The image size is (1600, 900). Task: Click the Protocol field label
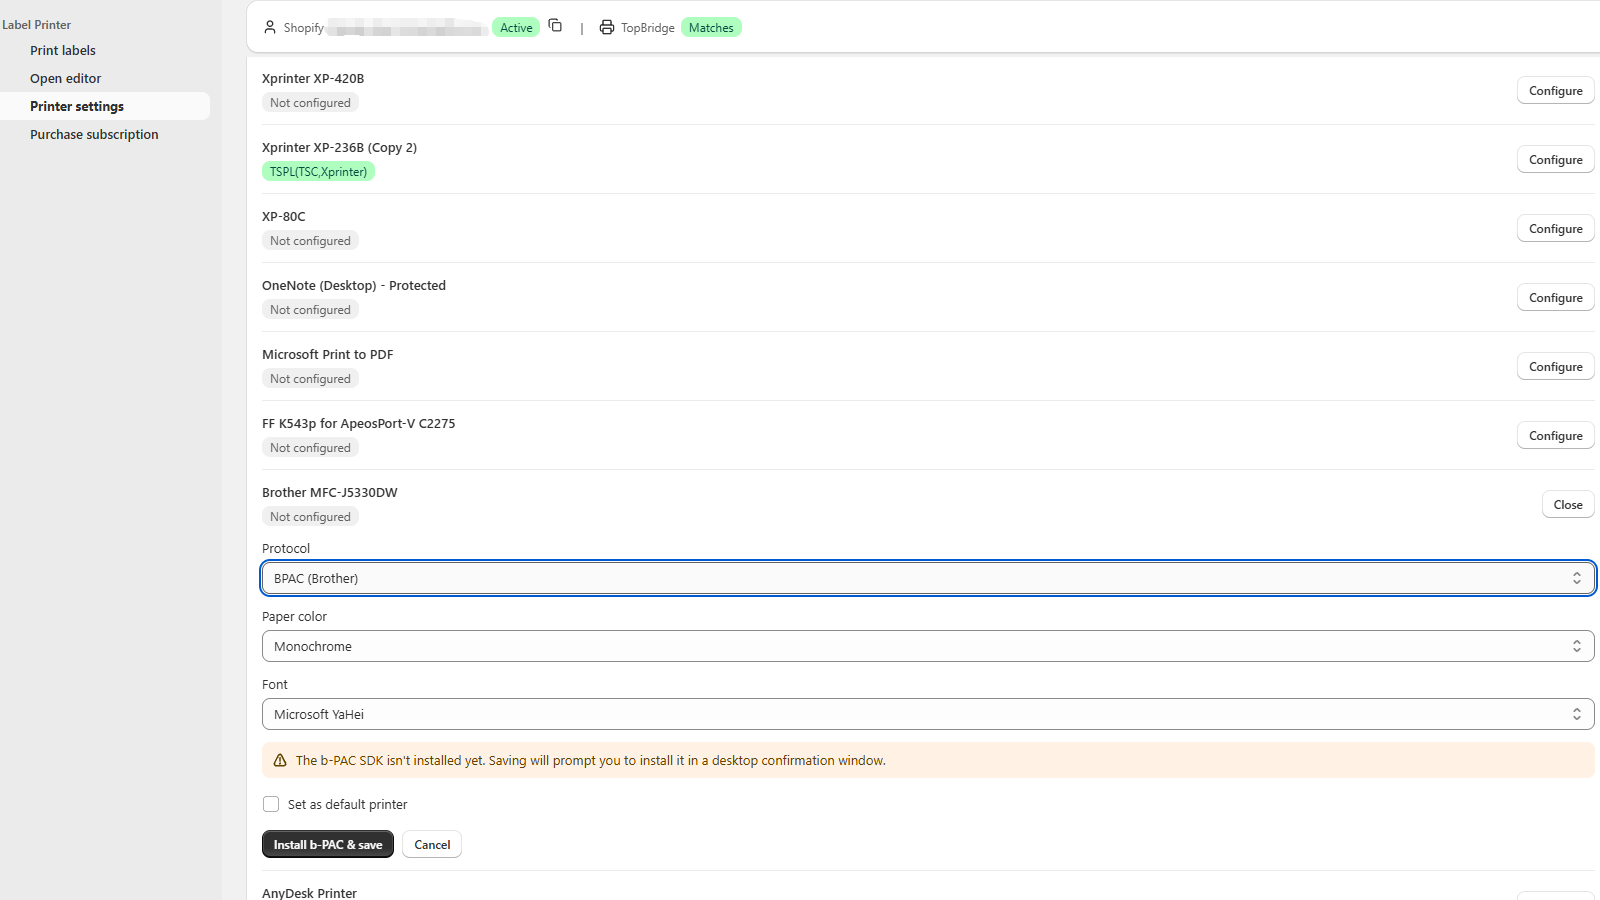point(286,549)
